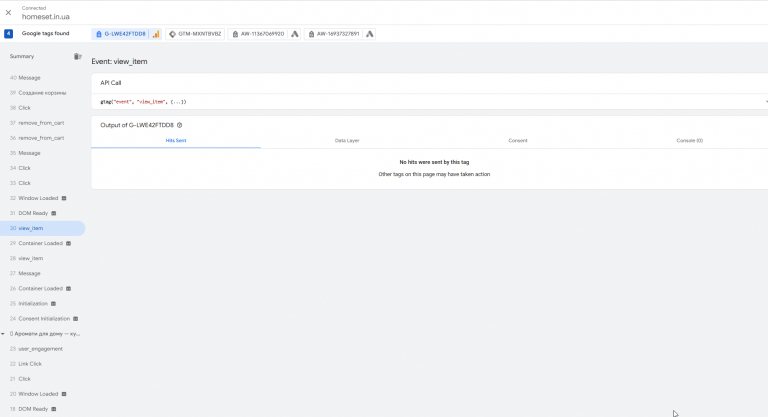Click the homeset.in.ua connected domain
This screenshot has width=768, height=417.
46,17
